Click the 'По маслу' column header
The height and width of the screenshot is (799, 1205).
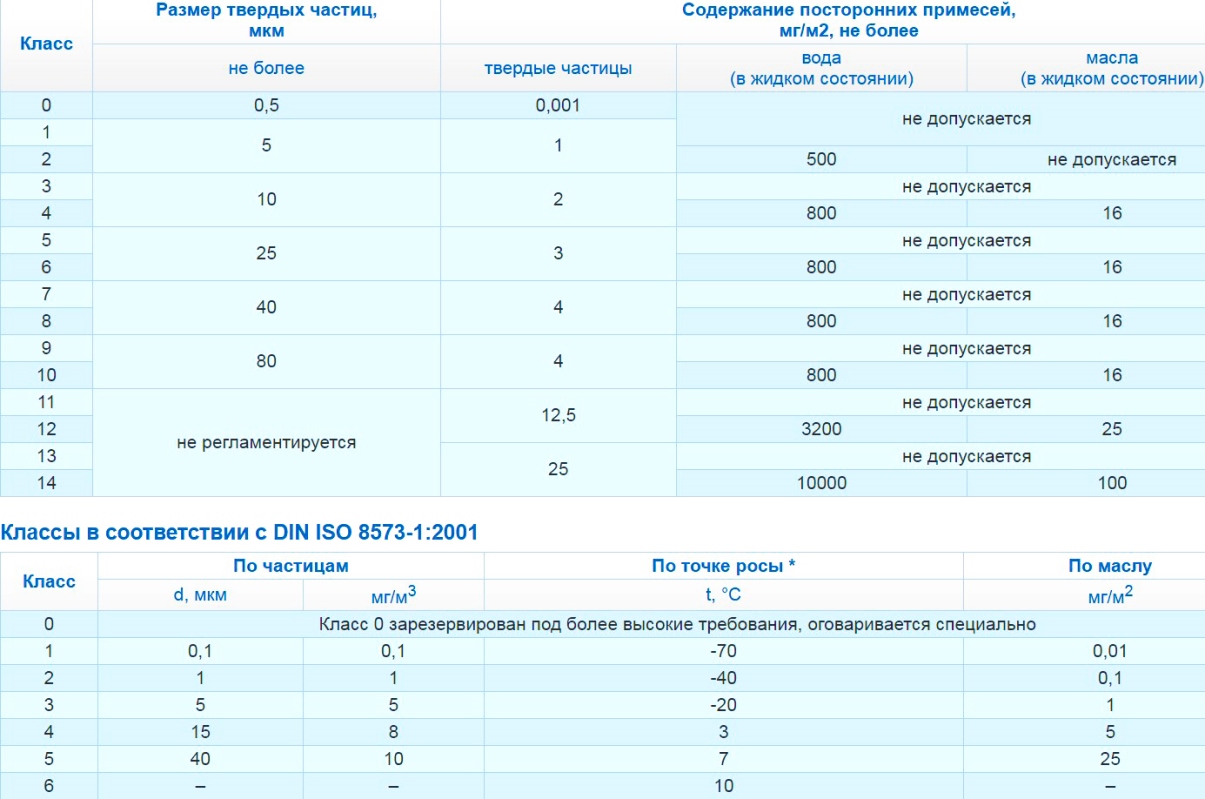click(x=1110, y=566)
